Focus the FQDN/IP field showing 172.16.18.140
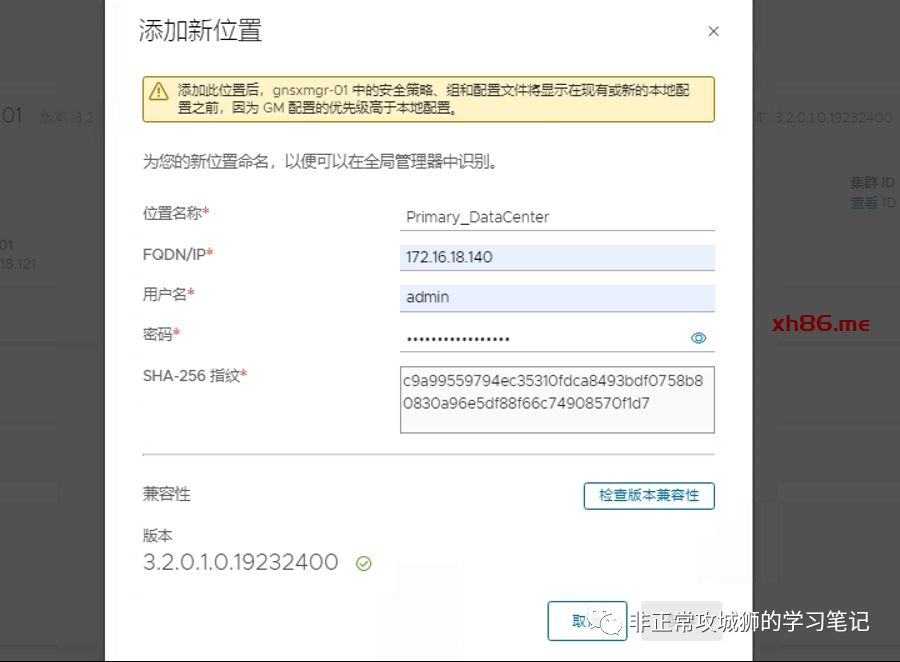This screenshot has width=900, height=662. (x=556, y=257)
